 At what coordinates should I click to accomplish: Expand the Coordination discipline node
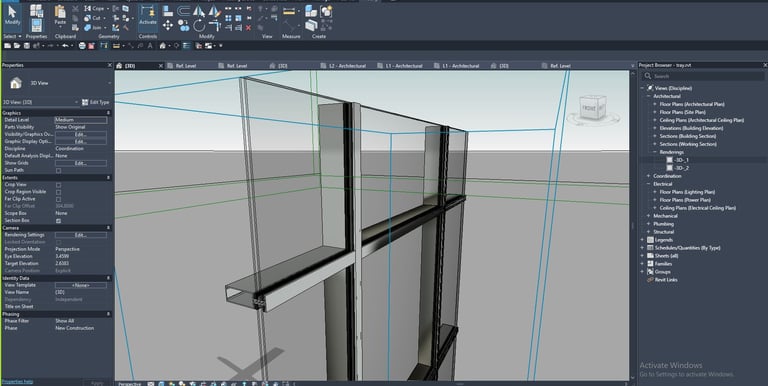pos(648,176)
